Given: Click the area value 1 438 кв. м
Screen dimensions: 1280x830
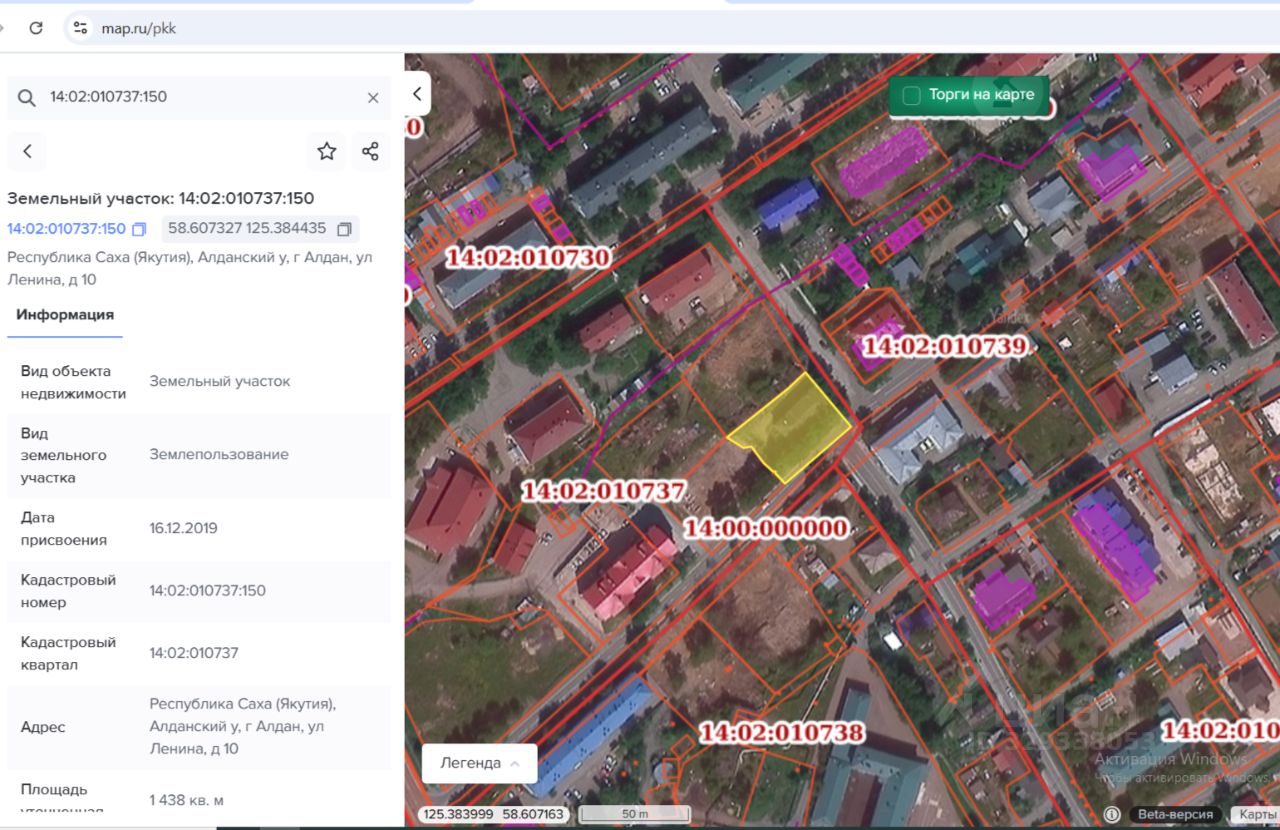Looking at the screenshot, I should (186, 800).
